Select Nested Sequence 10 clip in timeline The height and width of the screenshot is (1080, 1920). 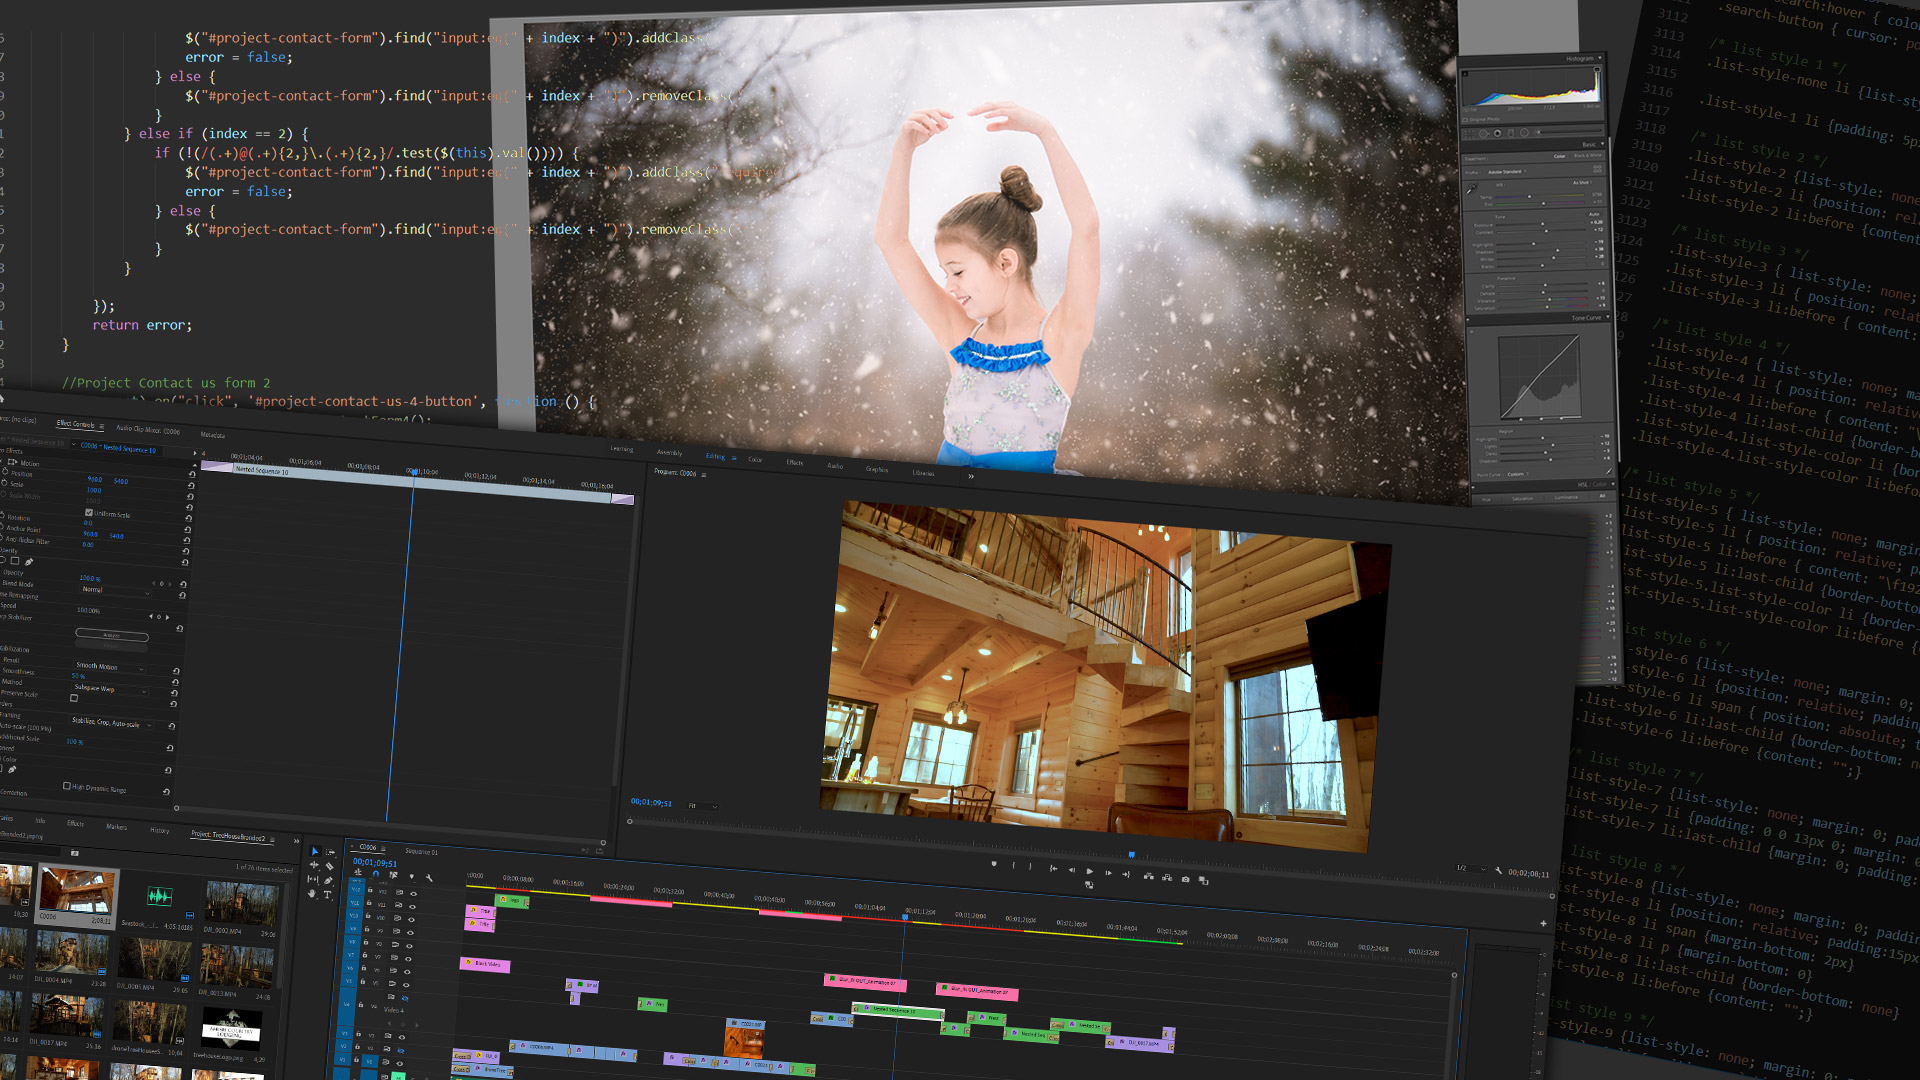click(897, 1010)
